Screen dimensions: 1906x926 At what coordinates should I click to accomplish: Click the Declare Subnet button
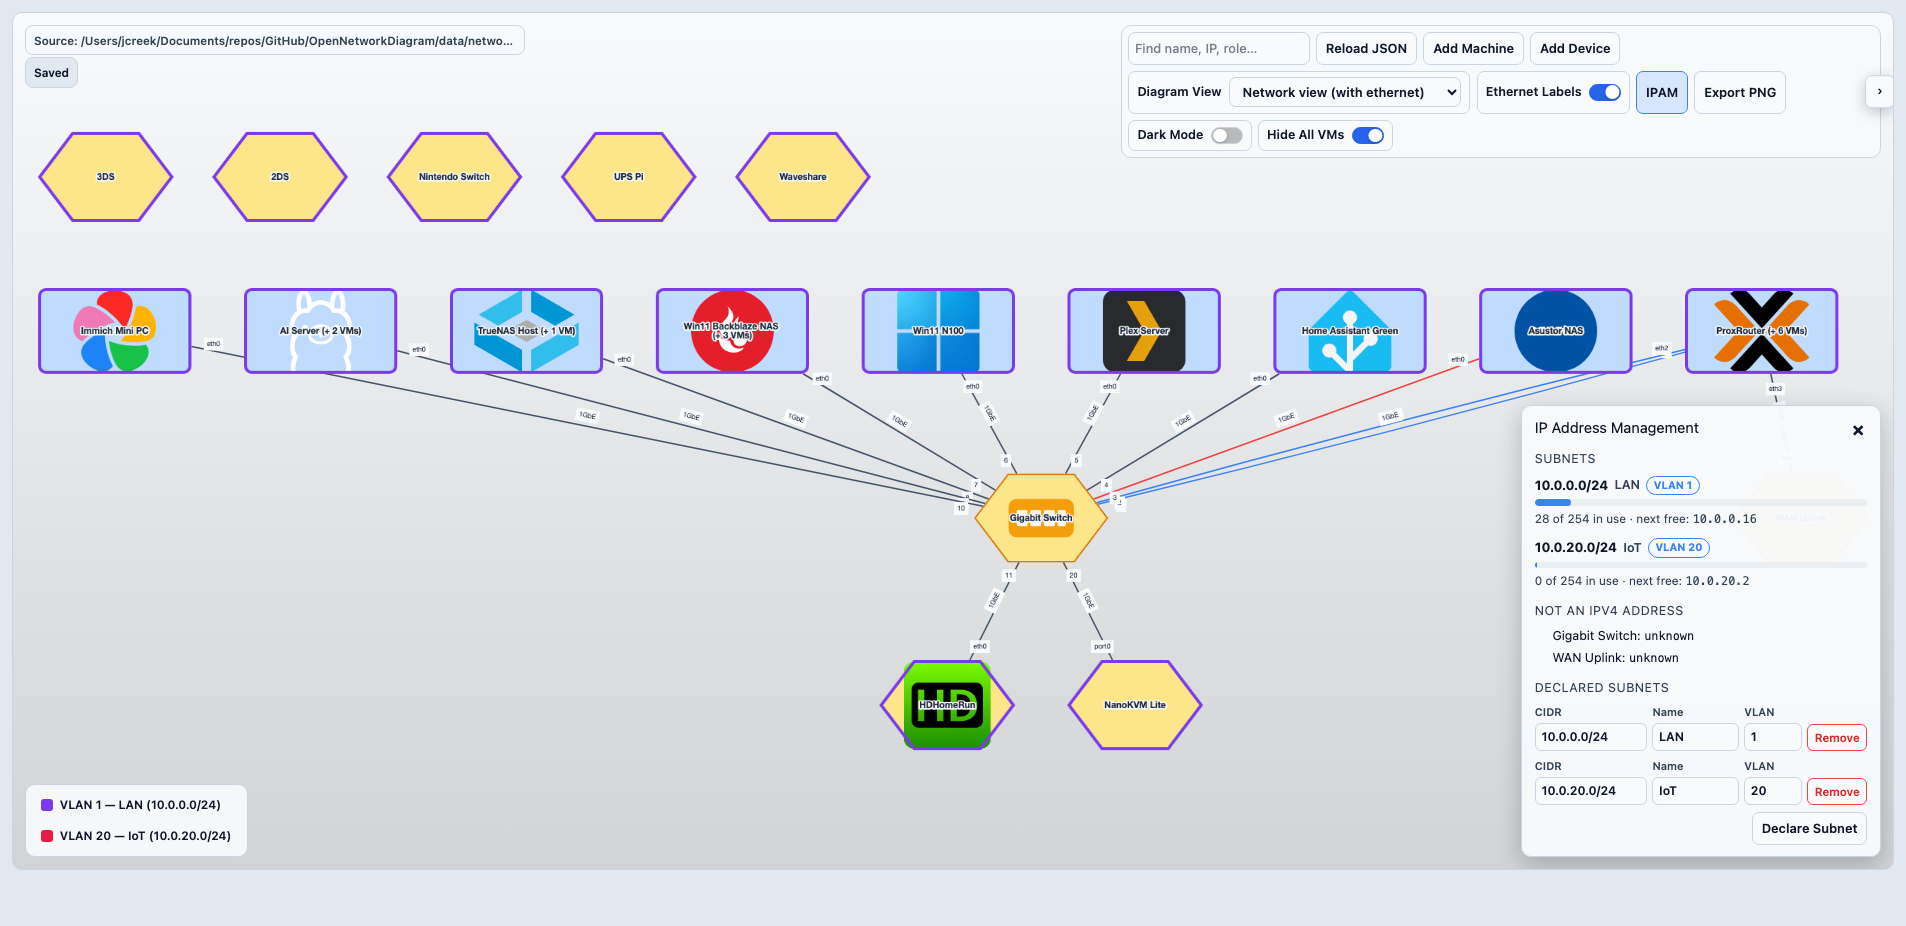1809,829
